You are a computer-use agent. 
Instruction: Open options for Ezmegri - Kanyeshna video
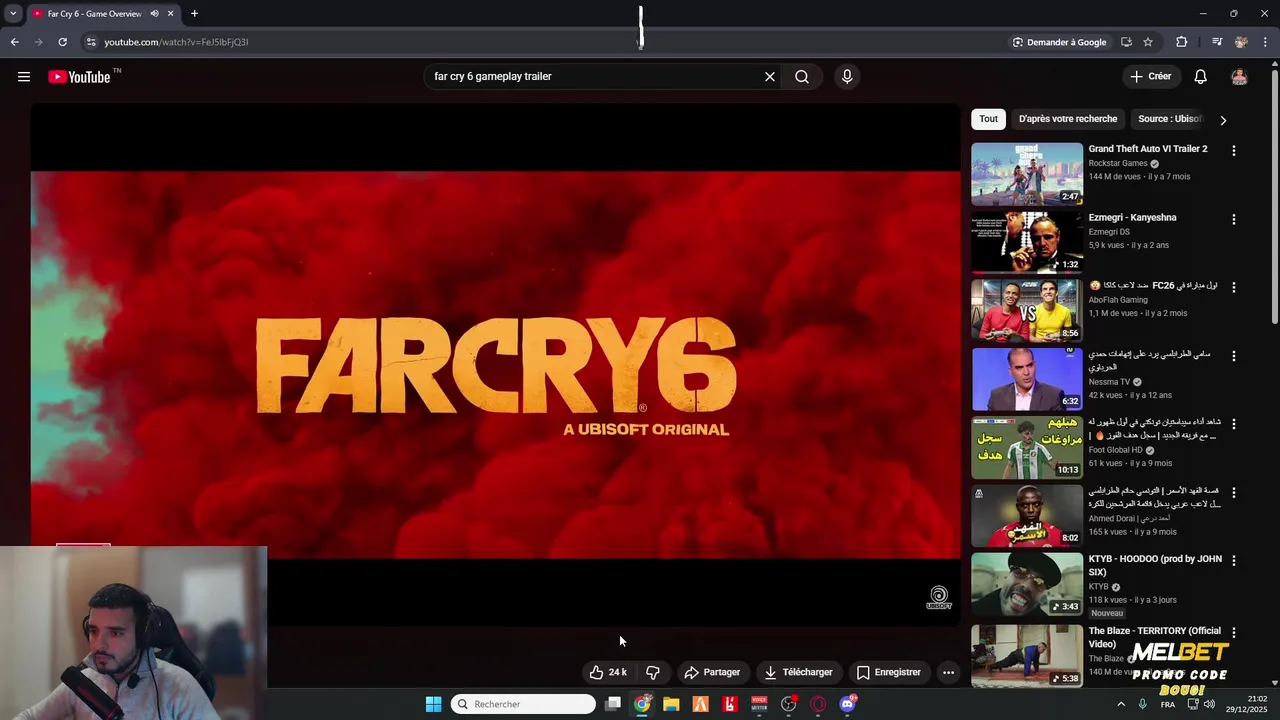[1233, 219]
